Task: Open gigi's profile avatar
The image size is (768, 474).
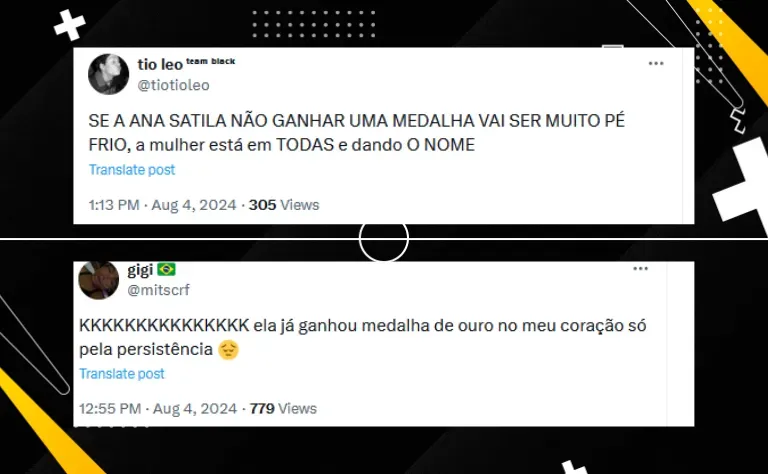Action: [98, 280]
